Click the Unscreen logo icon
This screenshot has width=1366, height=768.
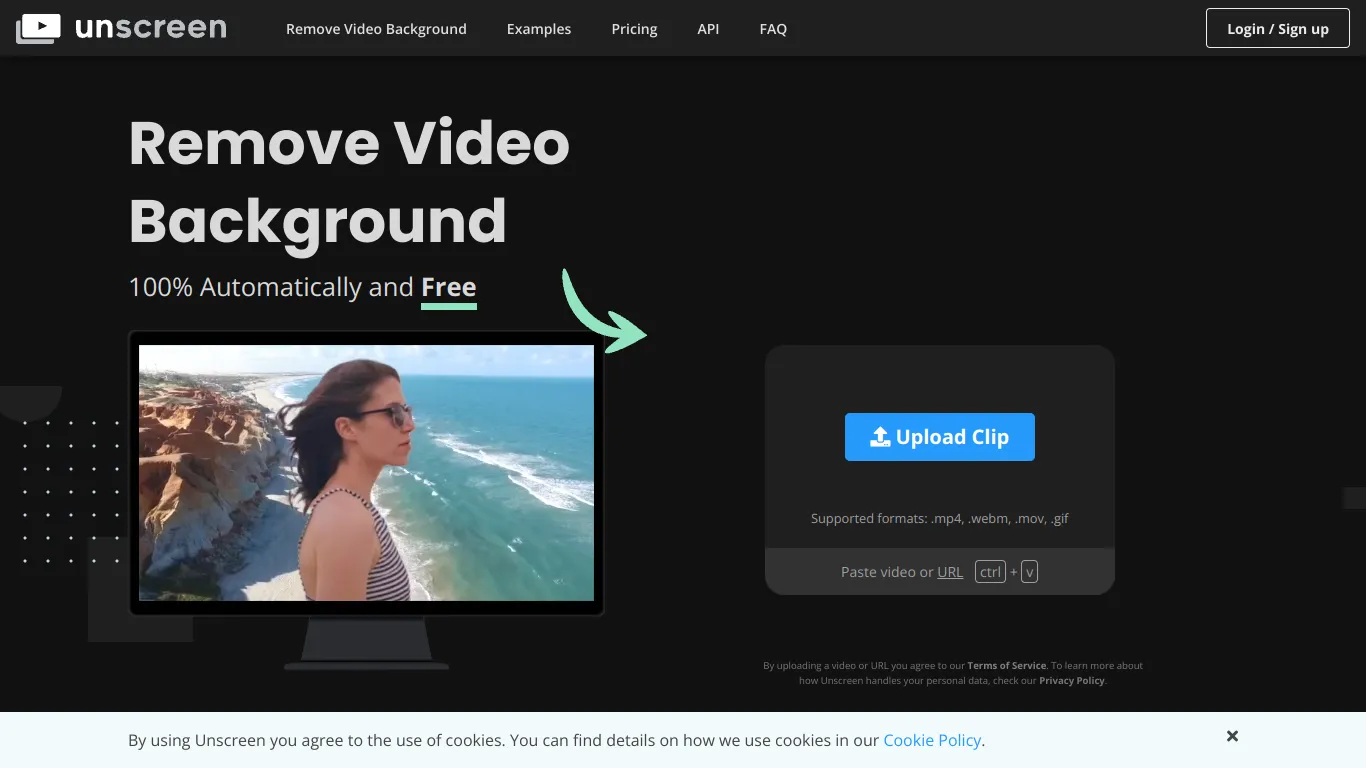(x=39, y=29)
